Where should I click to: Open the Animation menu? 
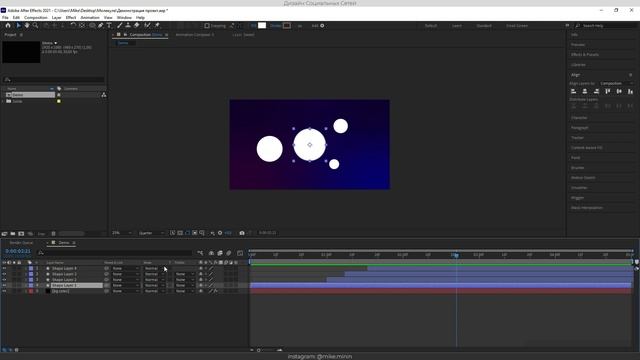(x=90, y=18)
